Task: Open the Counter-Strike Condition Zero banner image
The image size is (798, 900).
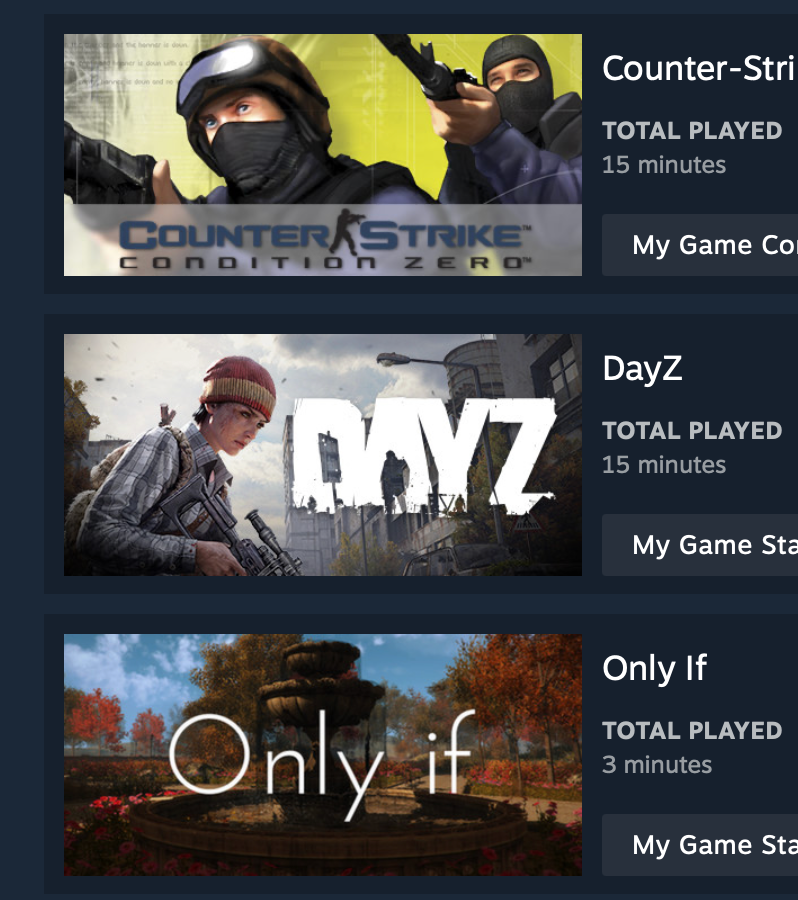Action: pyautogui.click(x=323, y=155)
